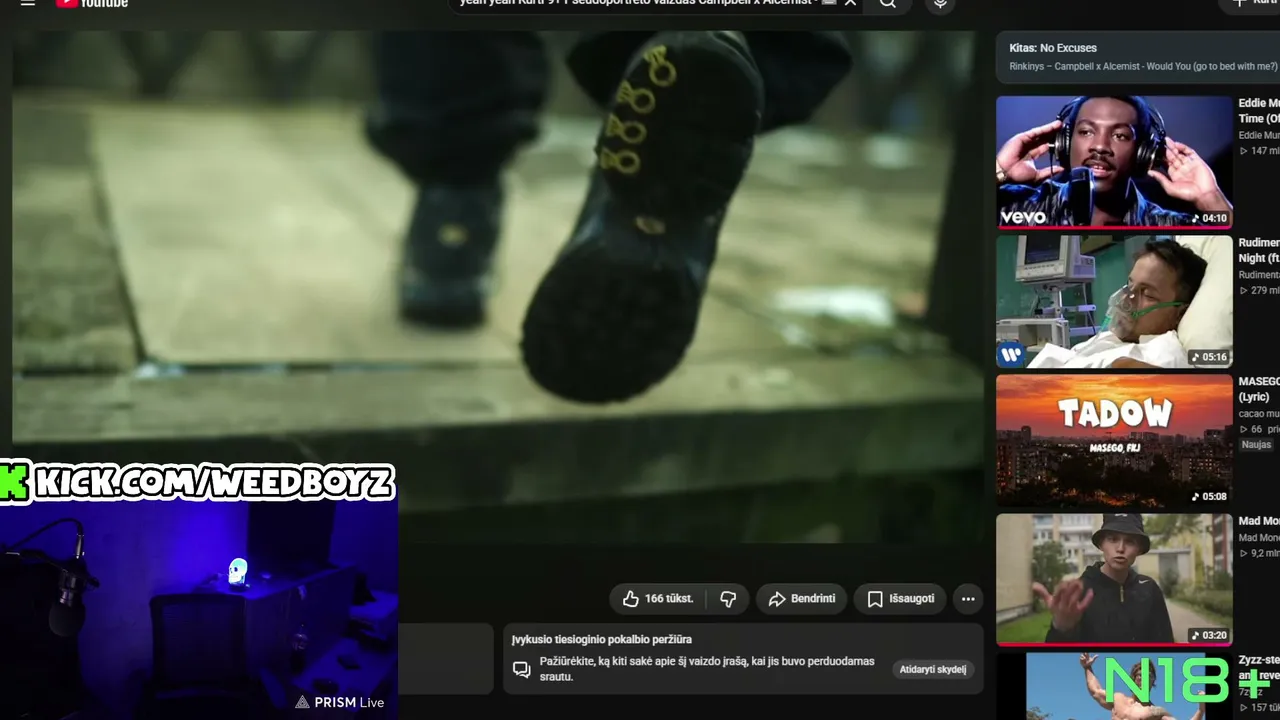Like the video showing 166 tūkst.
This screenshot has width=1280, height=720.
coord(658,599)
